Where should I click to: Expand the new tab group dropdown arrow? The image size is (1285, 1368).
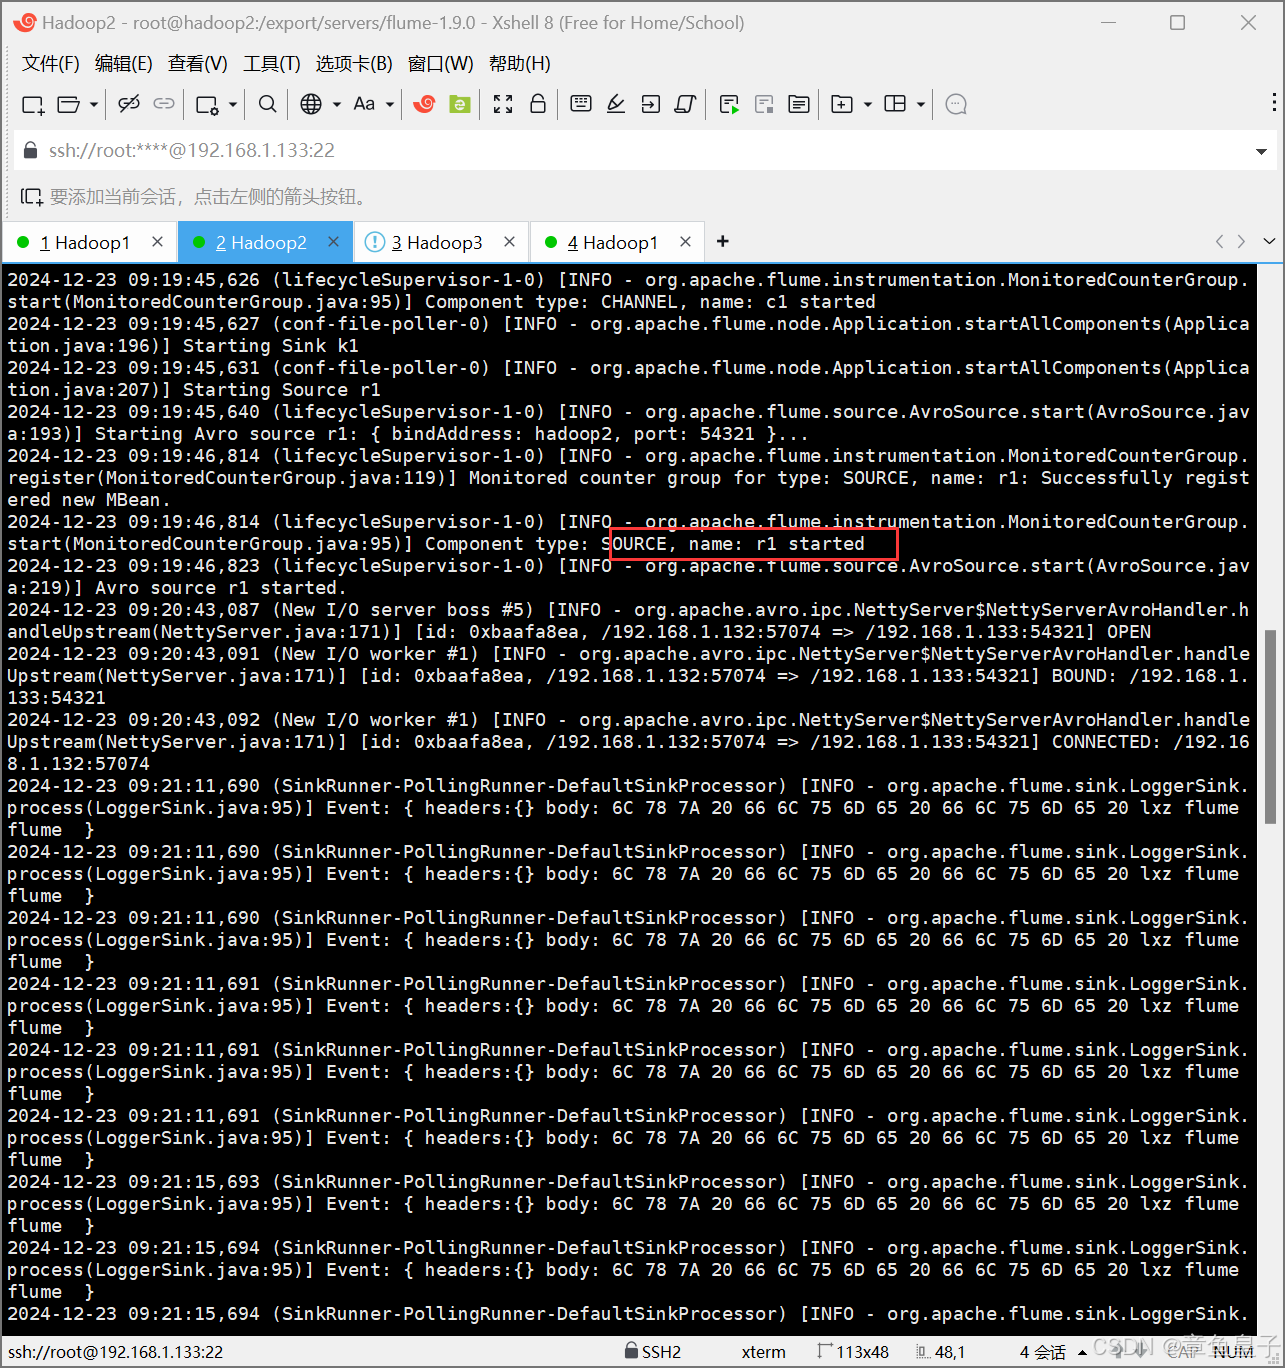pos(868,104)
